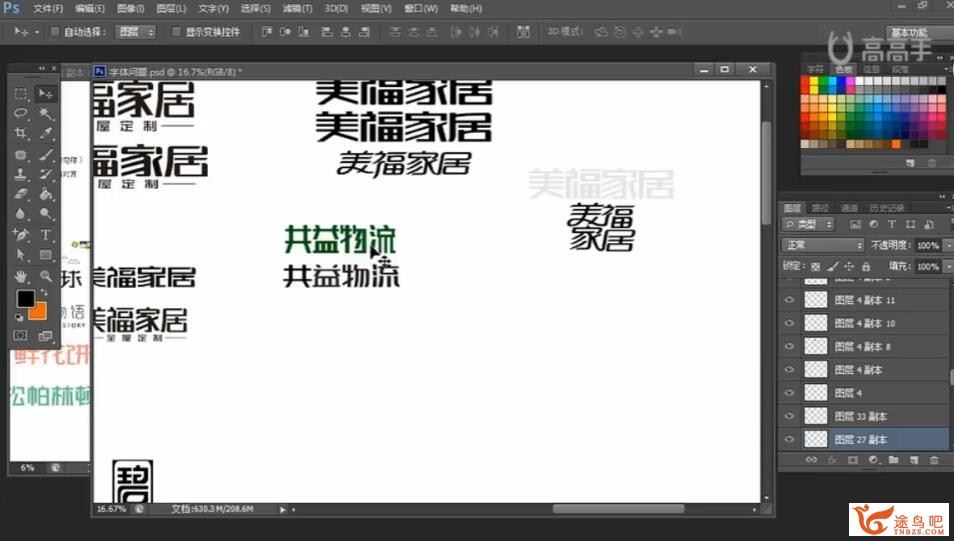Screen dimensions: 954x541
Task: Select the Pen tool
Action: pyautogui.click(x=21, y=234)
